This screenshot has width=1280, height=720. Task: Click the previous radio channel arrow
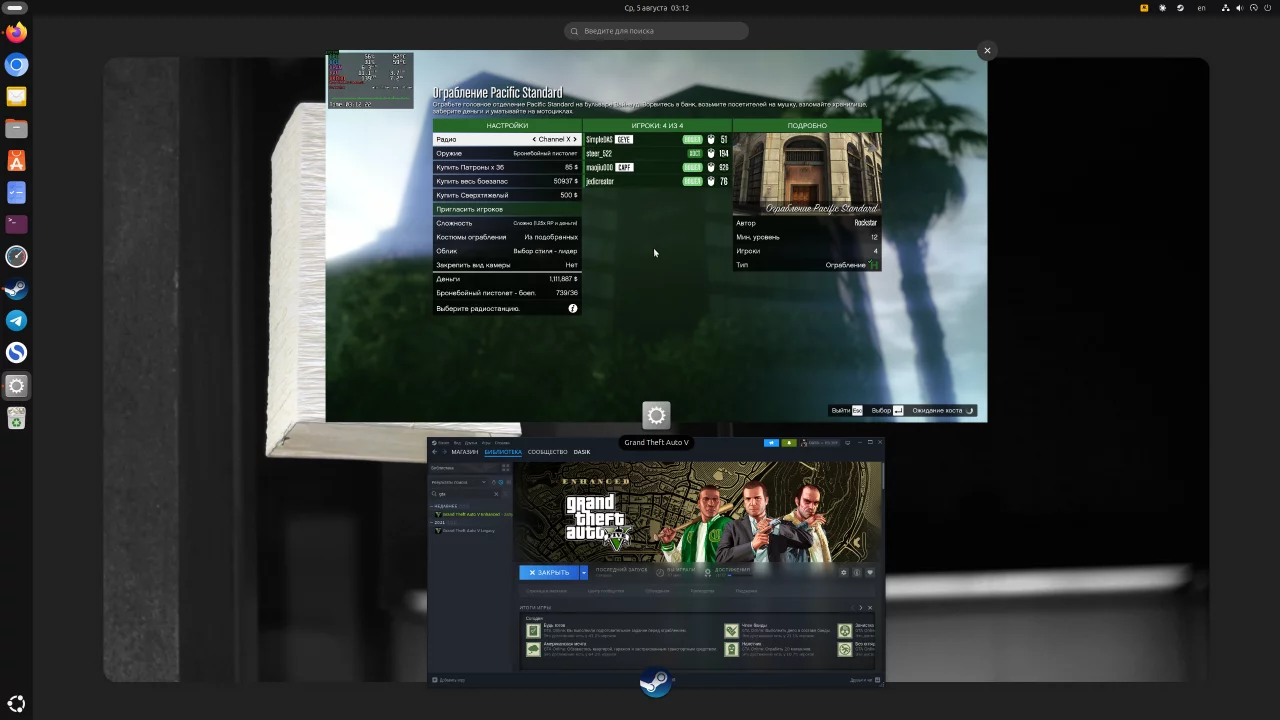click(534, 139)
